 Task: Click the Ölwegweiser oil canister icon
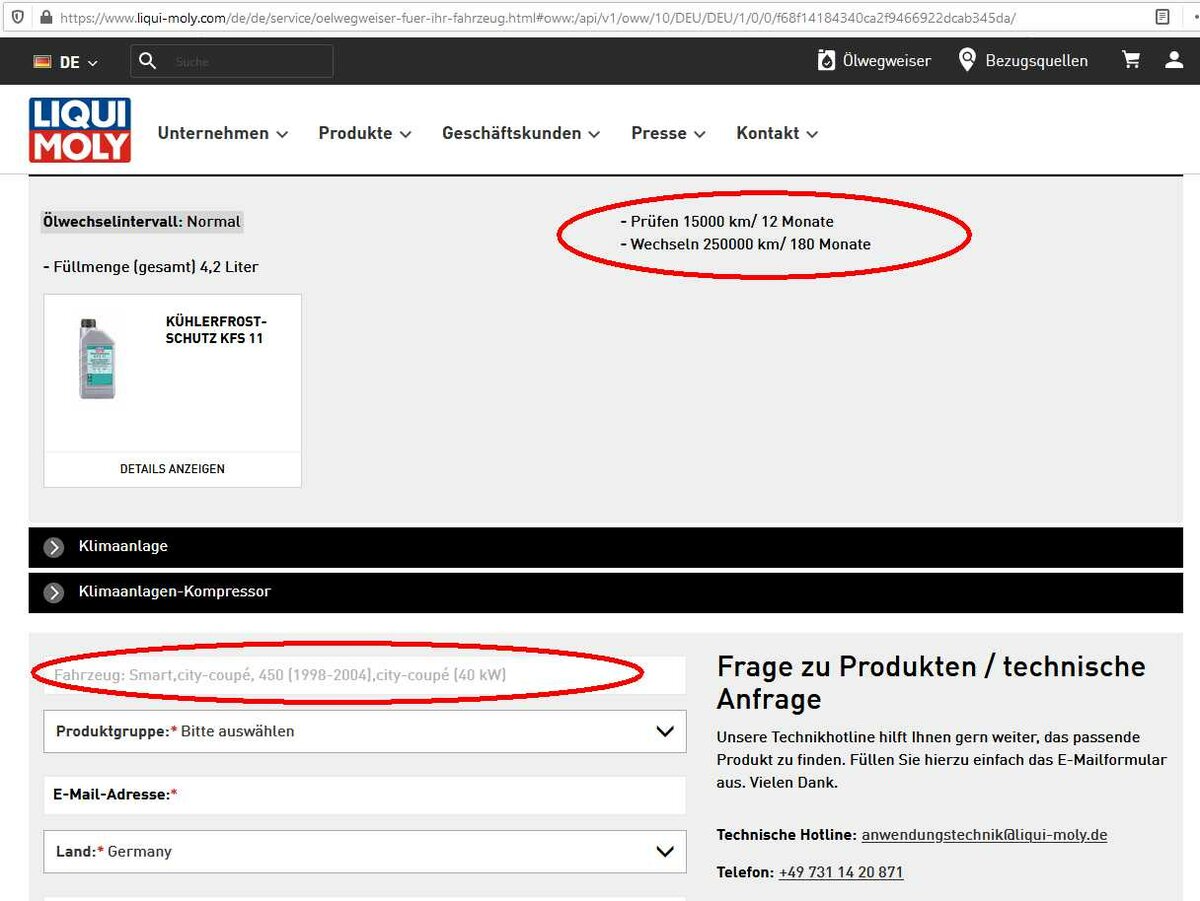pyautogui.click(x=826, y=61)
